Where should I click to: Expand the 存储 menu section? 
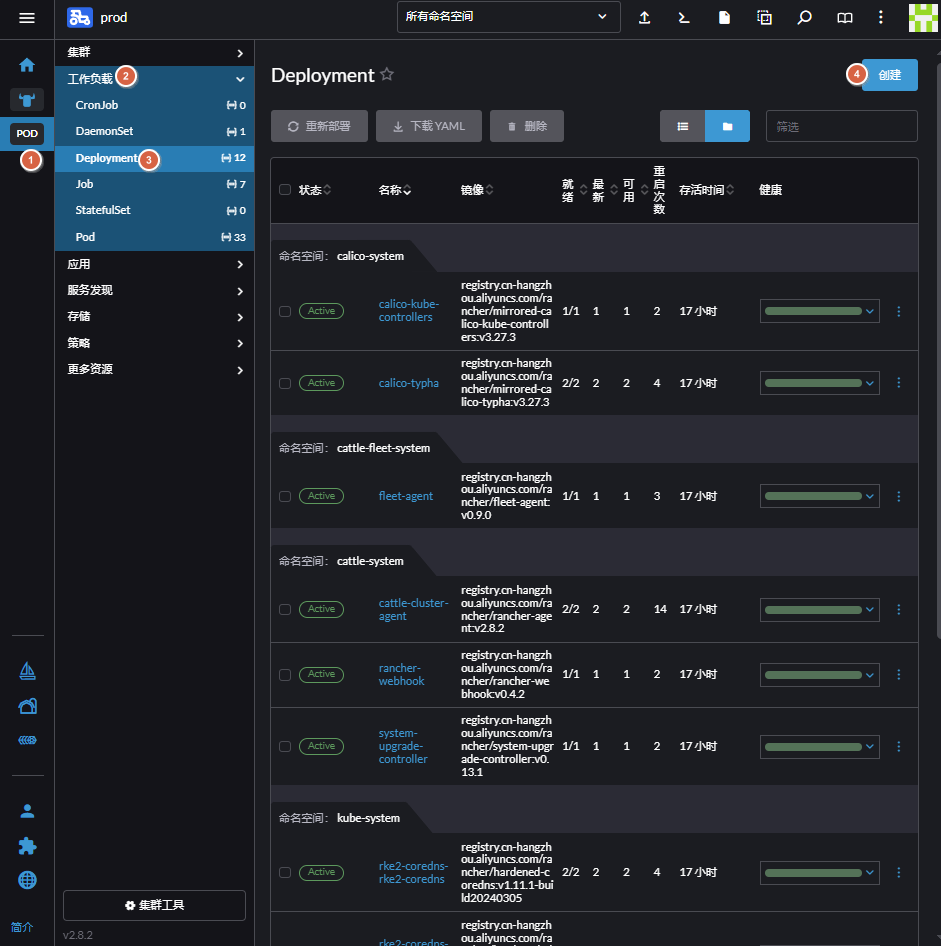154,316
